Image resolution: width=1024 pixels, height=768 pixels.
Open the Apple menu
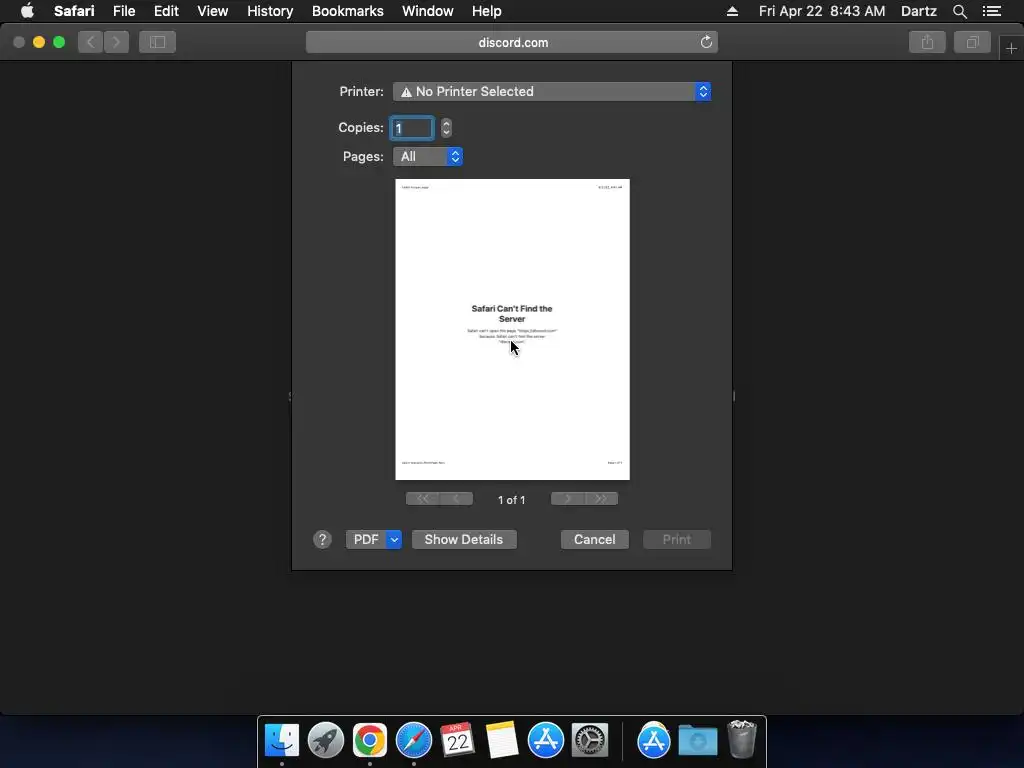[x=27, y=11]
